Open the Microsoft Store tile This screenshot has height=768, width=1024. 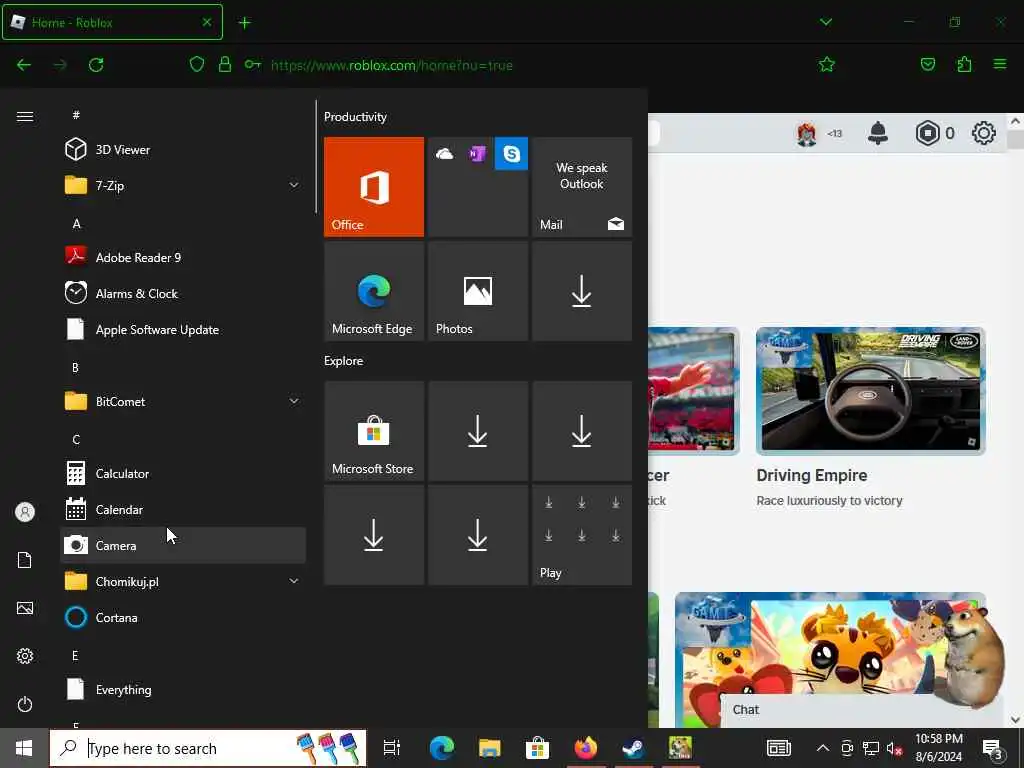pyautogui.click(x=374, y=431)
